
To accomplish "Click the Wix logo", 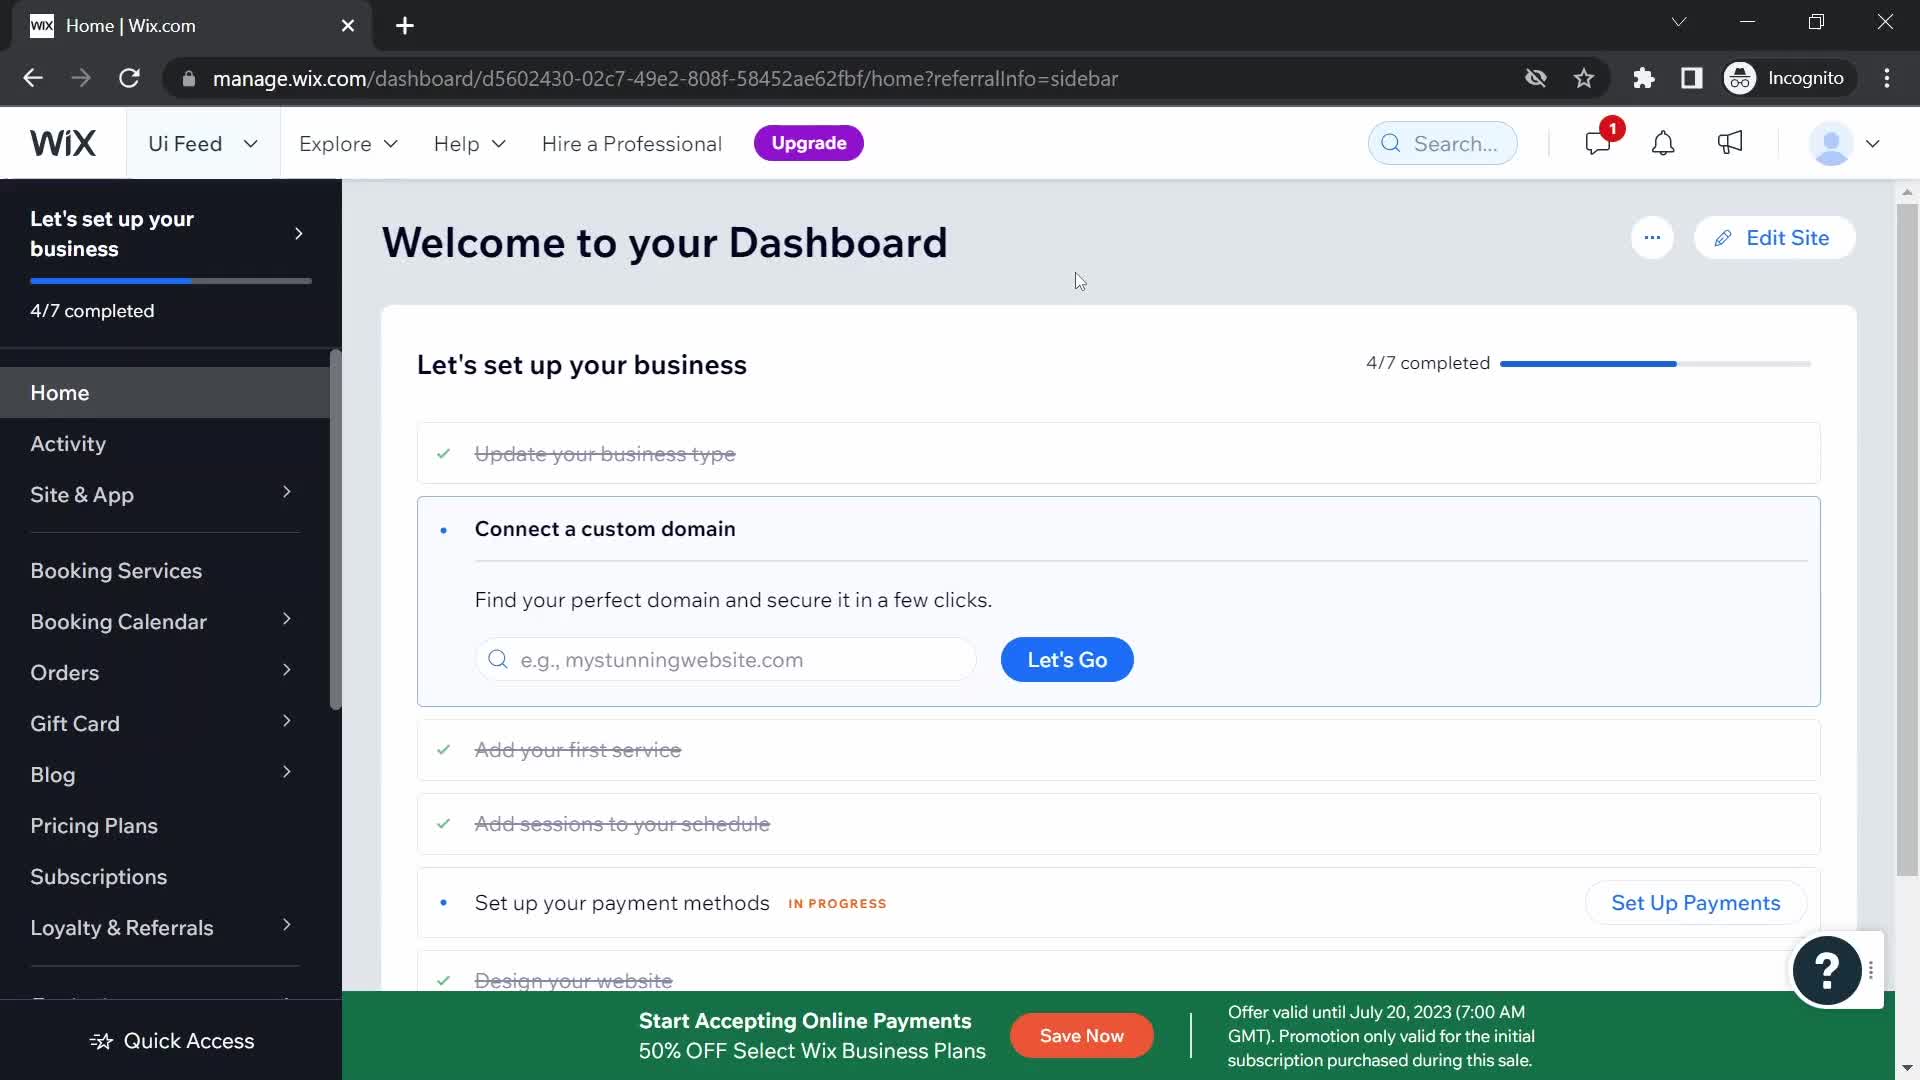I will tap(63, 143).
